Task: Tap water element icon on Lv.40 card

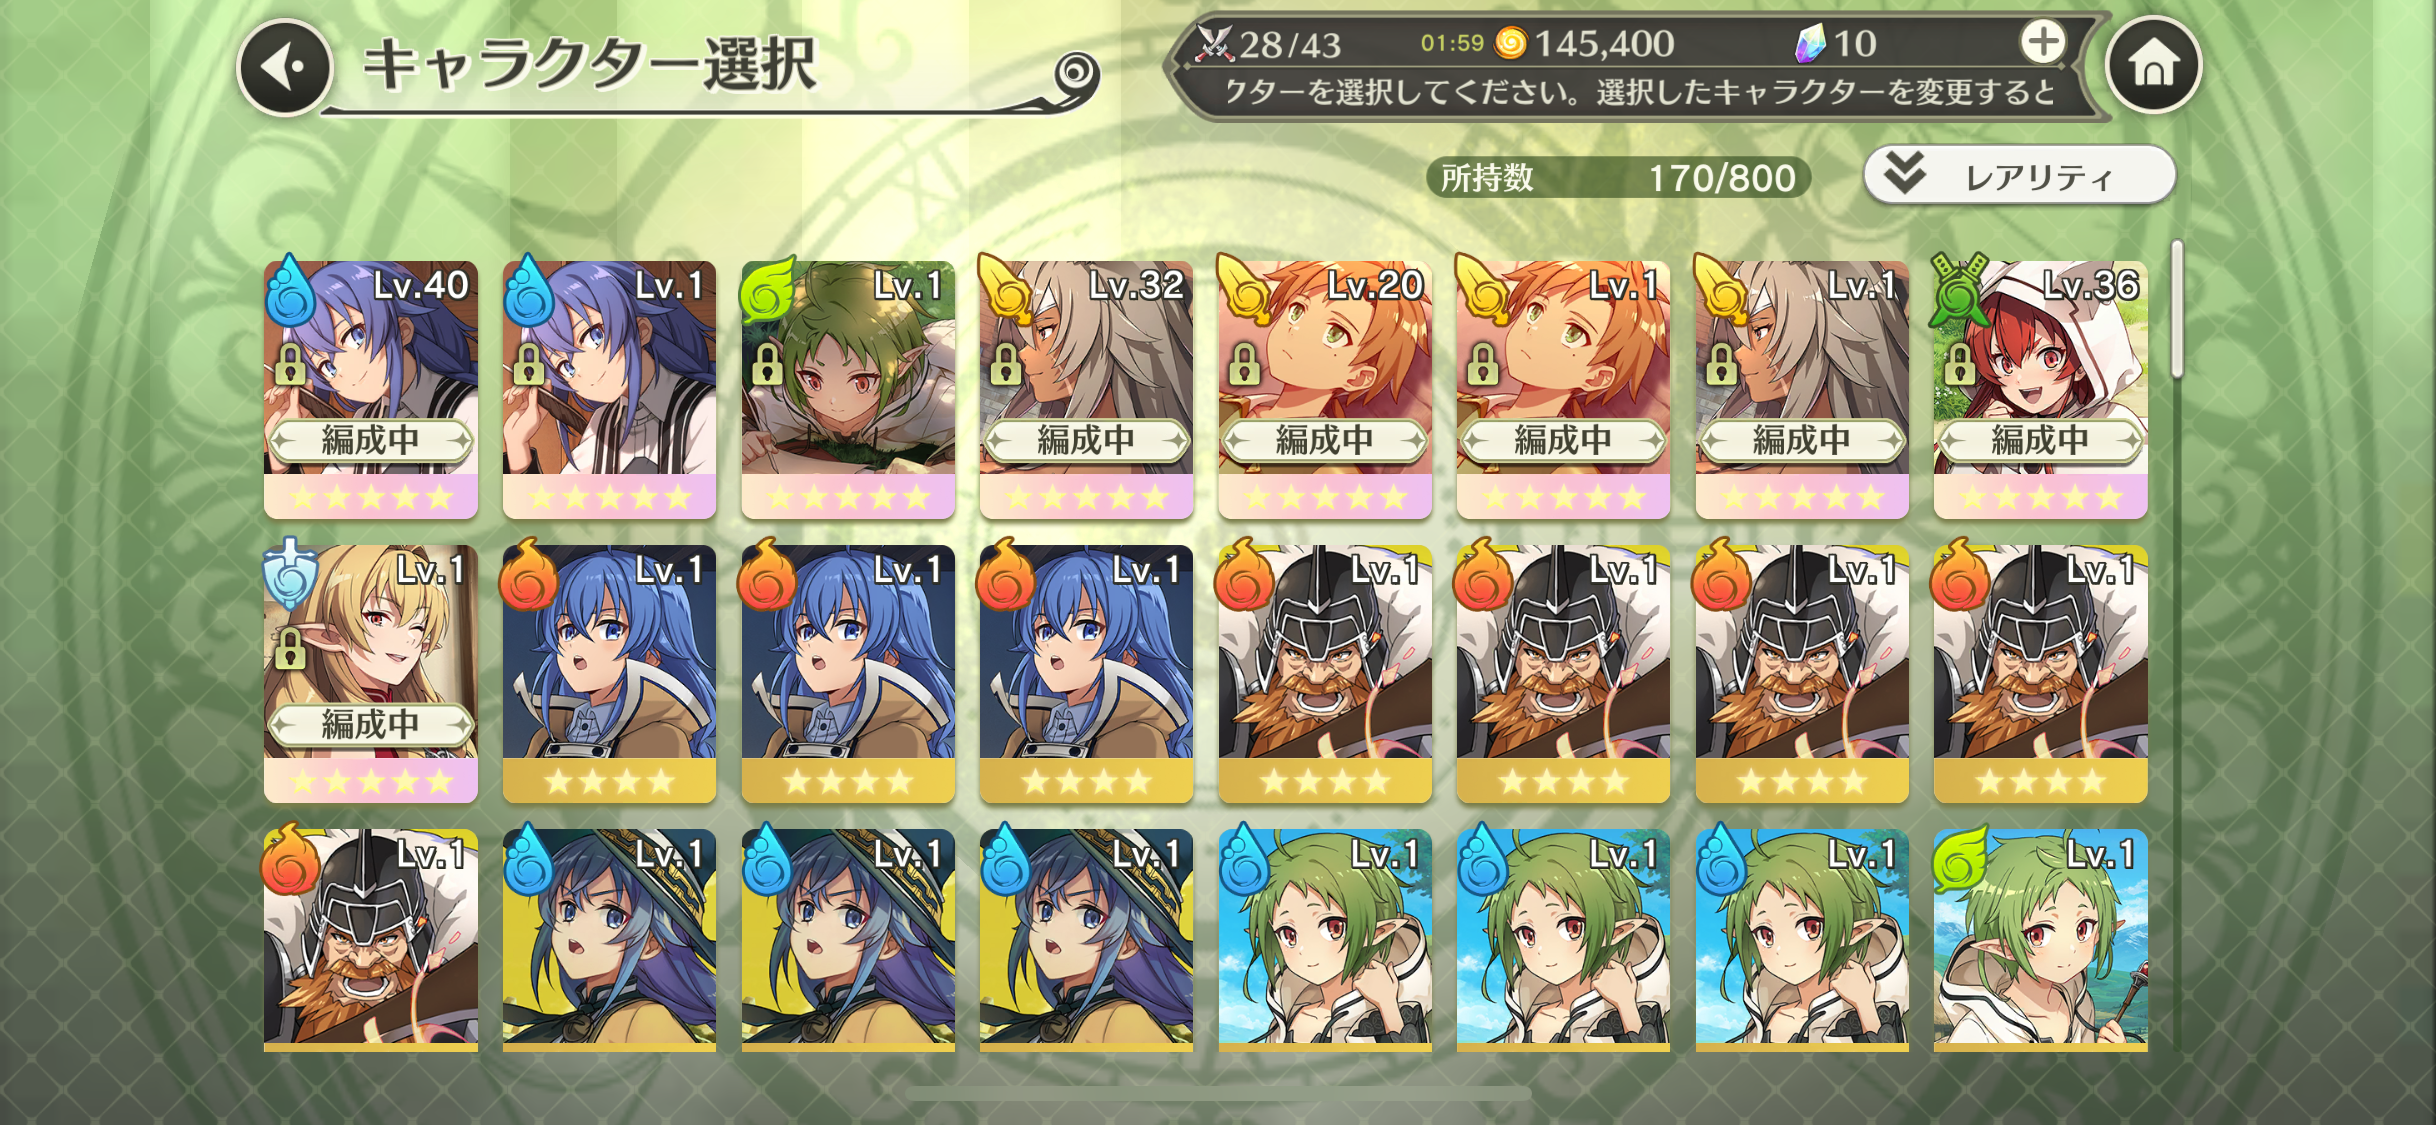Action: 291,289
